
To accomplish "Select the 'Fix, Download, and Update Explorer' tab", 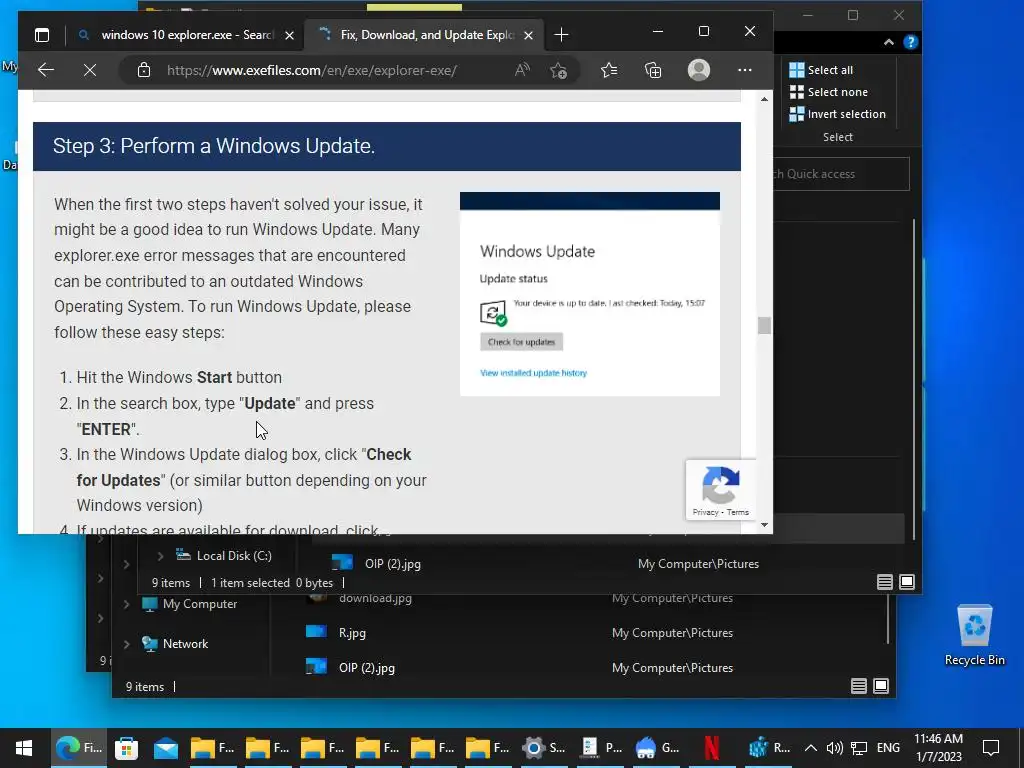I will (427, 35).
